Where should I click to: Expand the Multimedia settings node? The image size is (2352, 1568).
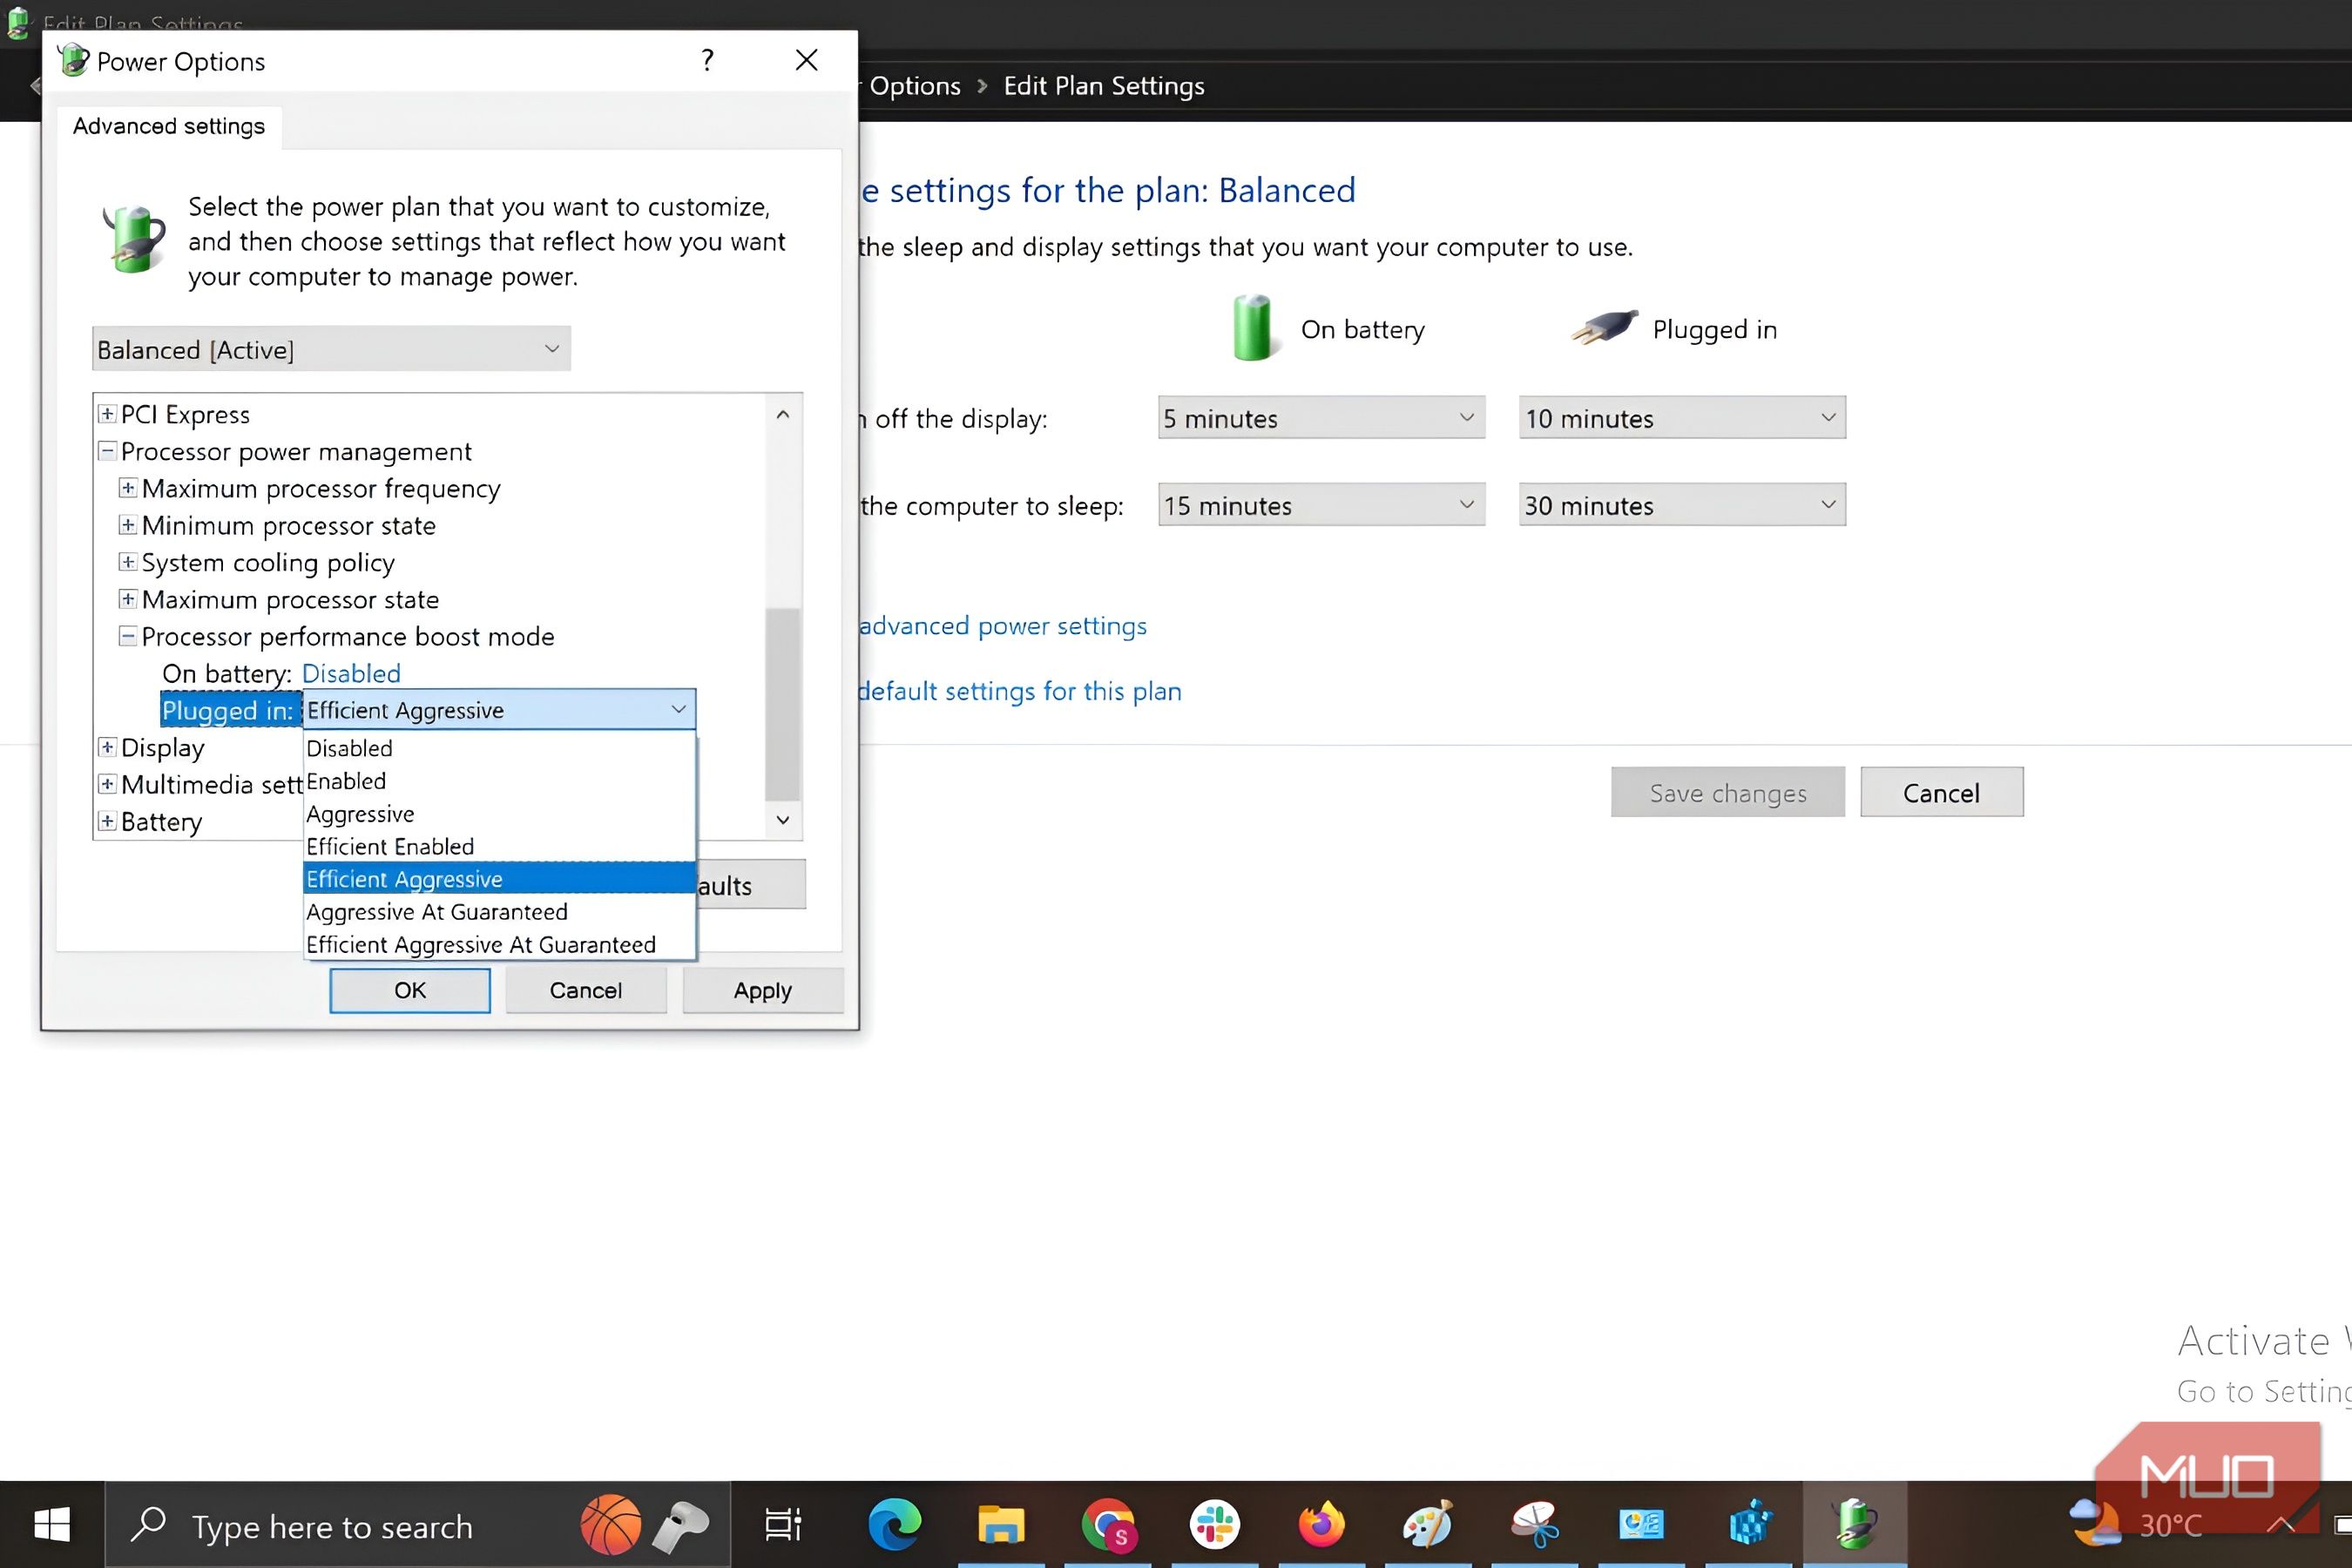click(107, 783)
